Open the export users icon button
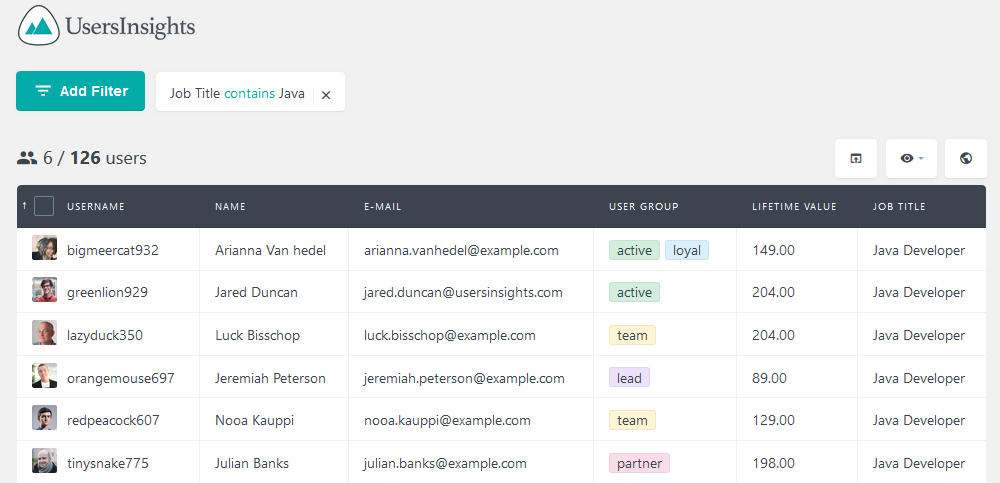The image size is (1000, 483). 856,158
